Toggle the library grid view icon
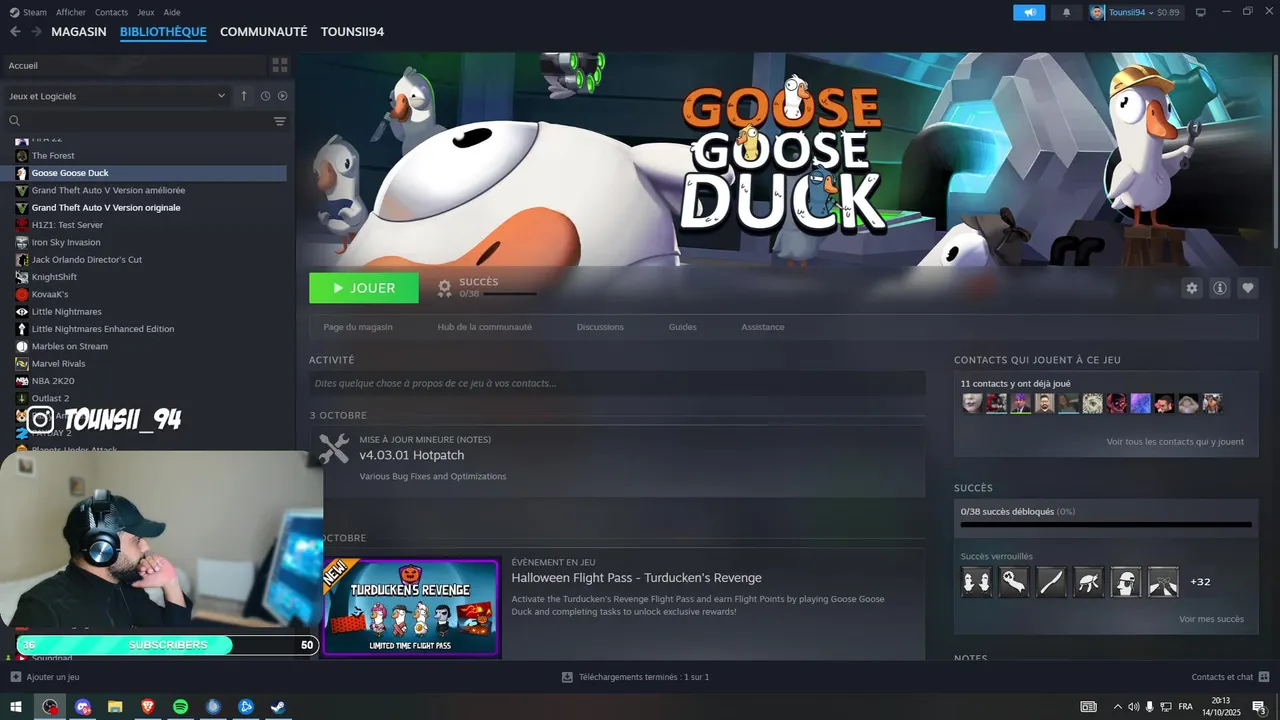 pos(280,65)
